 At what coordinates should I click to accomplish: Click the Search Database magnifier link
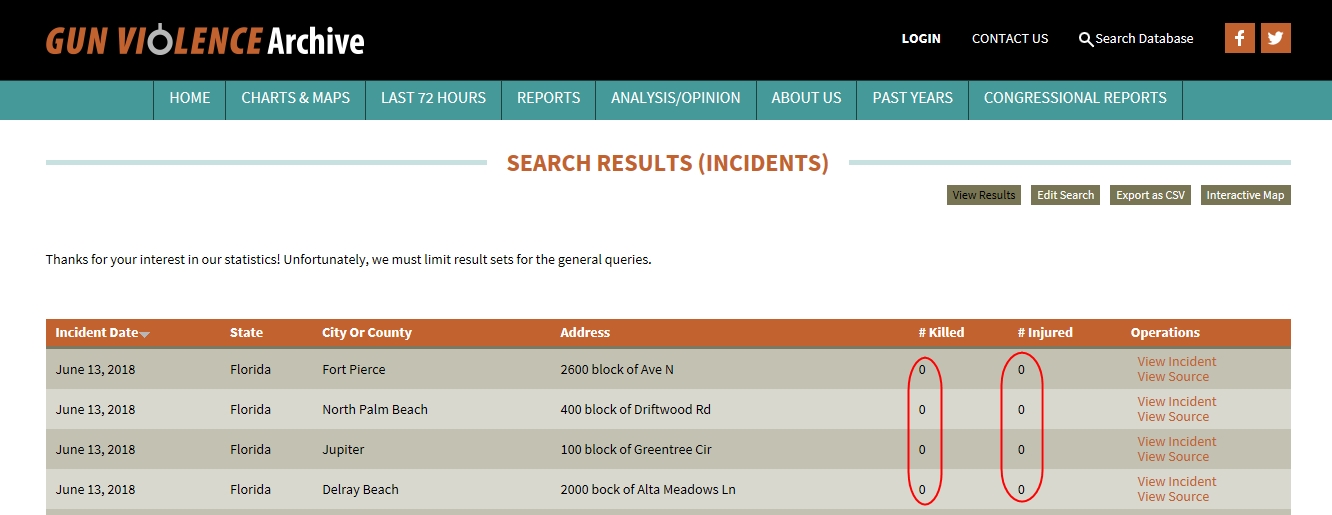click(1136, 39)
